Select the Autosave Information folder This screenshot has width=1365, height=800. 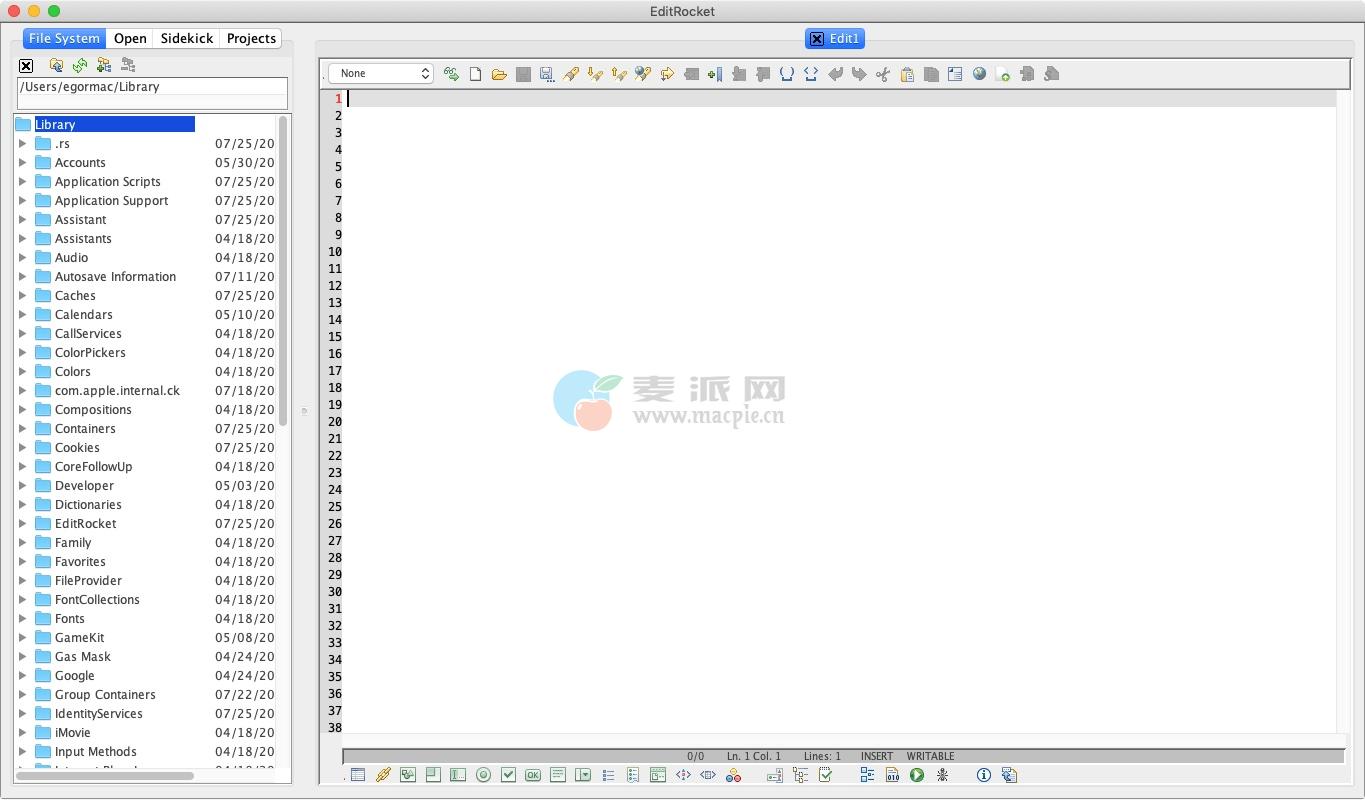coord(115,277)
